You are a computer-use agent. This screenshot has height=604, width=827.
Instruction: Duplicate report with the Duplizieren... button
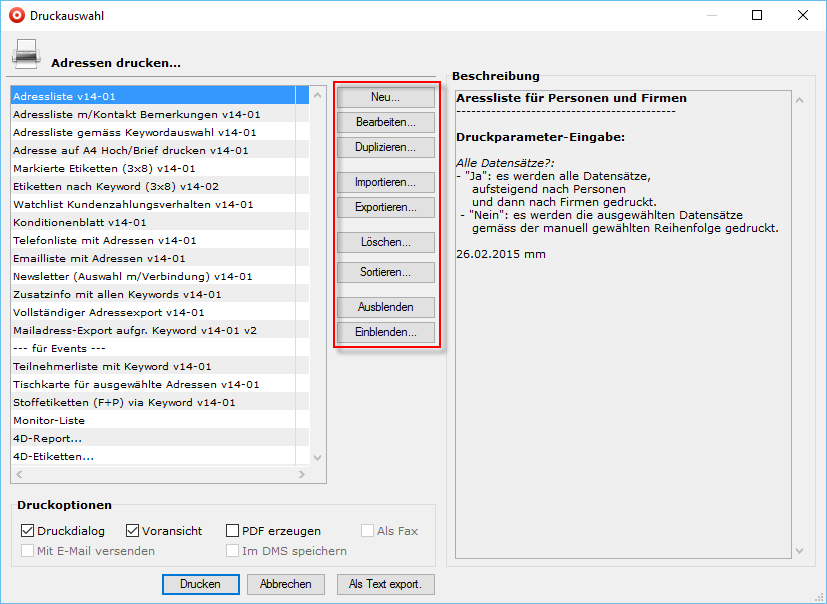385,147
